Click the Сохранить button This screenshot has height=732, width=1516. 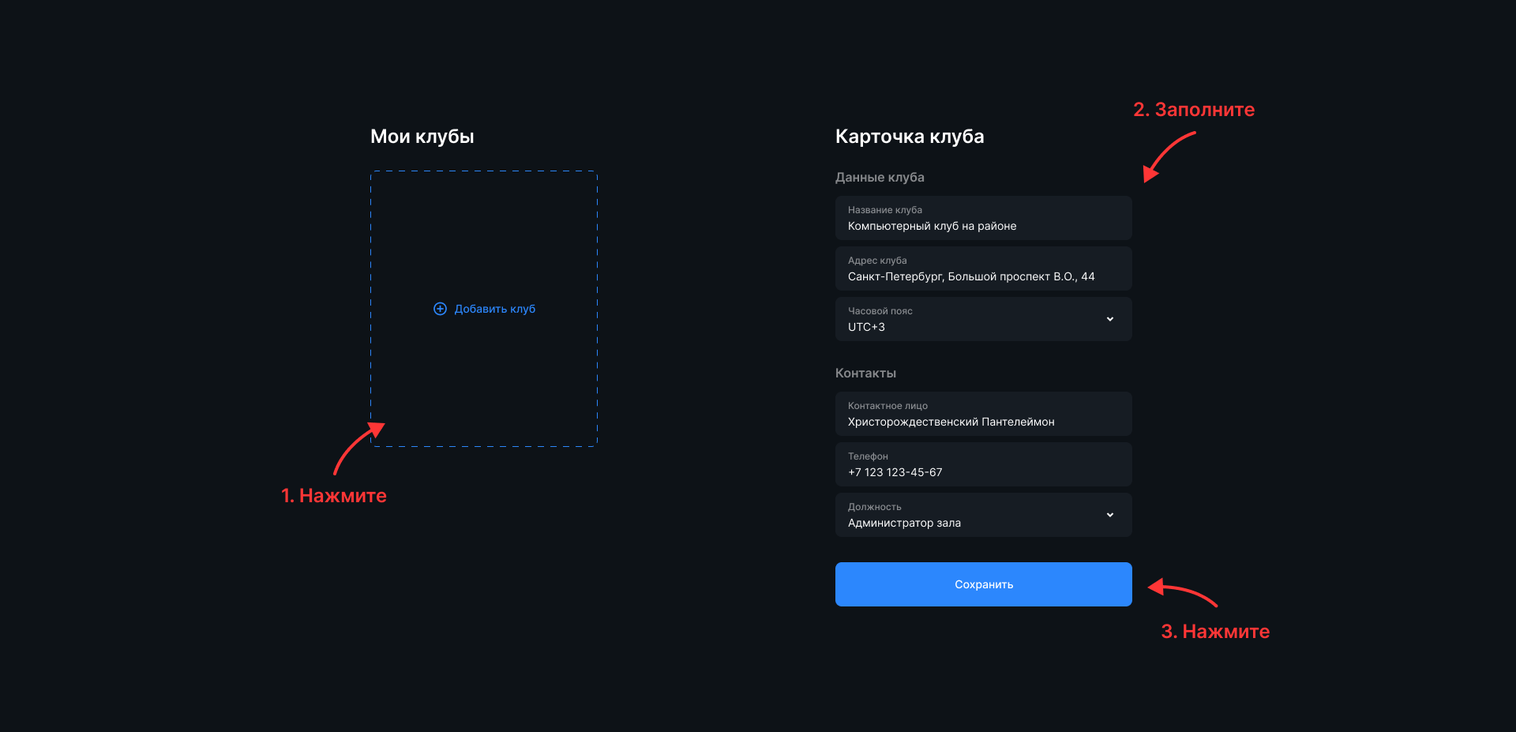pos(983,584)
